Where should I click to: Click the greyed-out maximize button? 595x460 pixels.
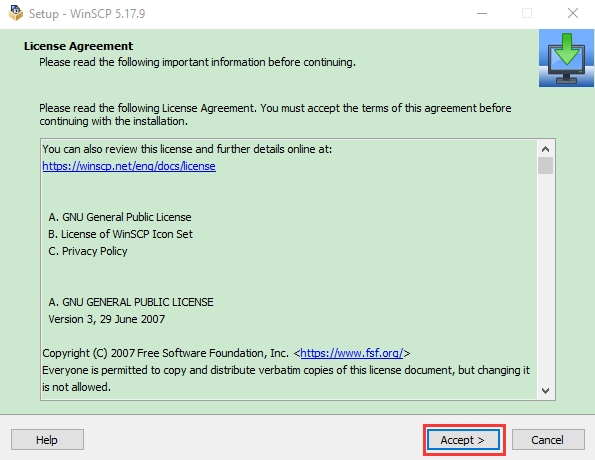(527, 13)
